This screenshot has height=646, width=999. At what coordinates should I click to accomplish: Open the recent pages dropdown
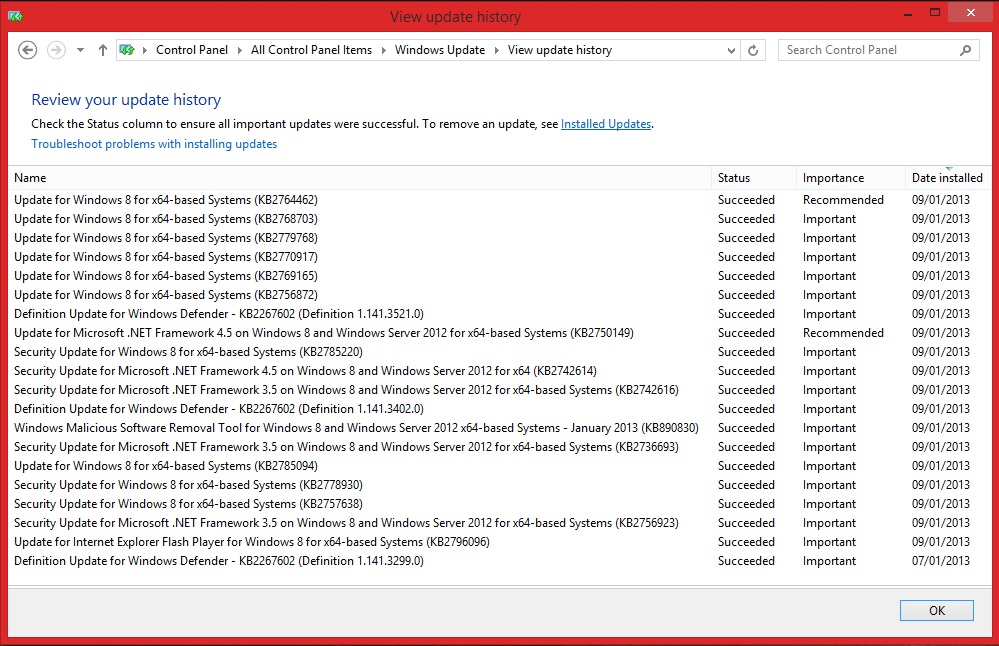pos(79,49)
